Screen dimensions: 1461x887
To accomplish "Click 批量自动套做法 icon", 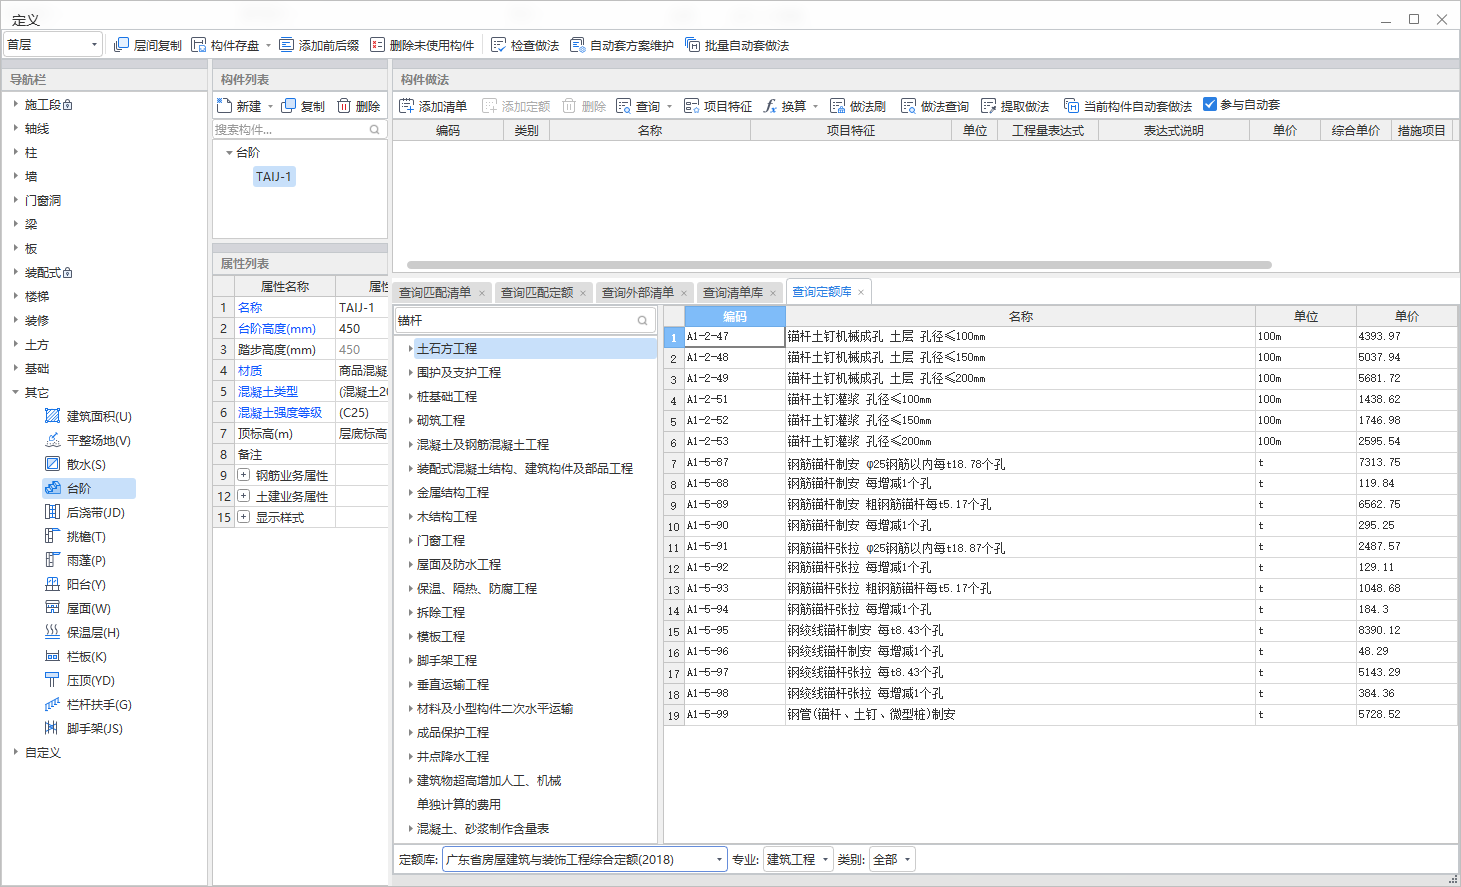I will coord(692,45).
